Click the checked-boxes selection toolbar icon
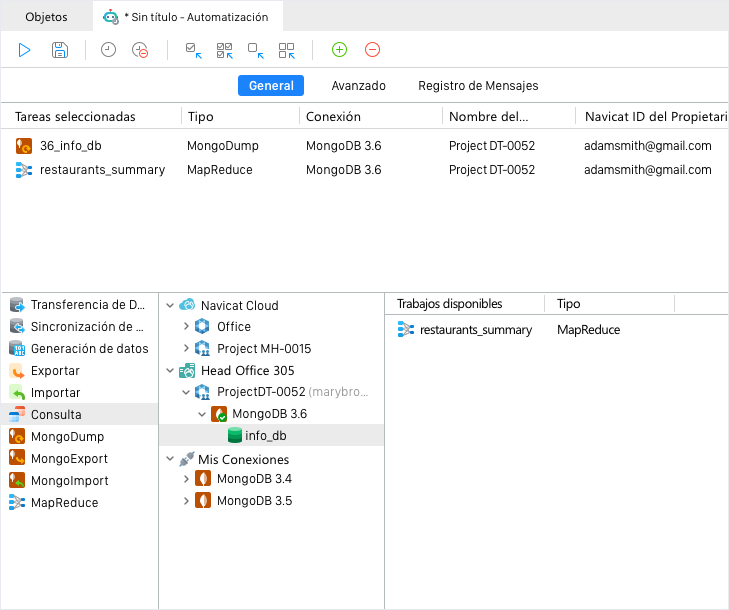This screenshot has height=610, width=729. click(225, 49)
